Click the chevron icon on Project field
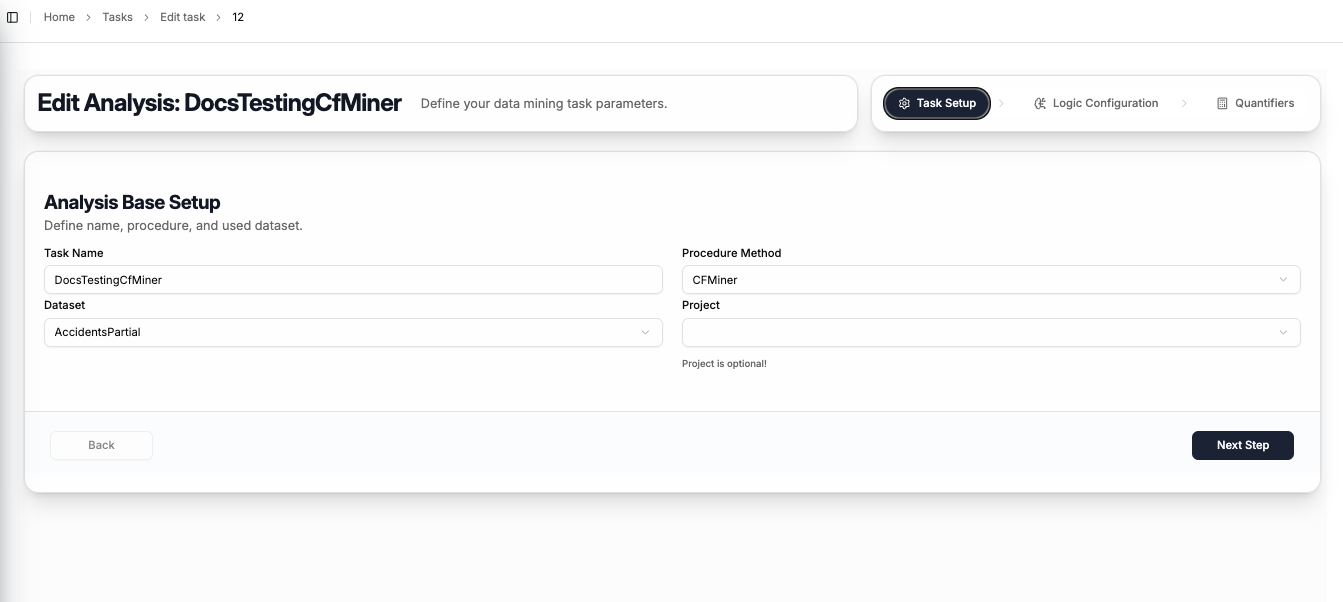 coord(1284,332)
